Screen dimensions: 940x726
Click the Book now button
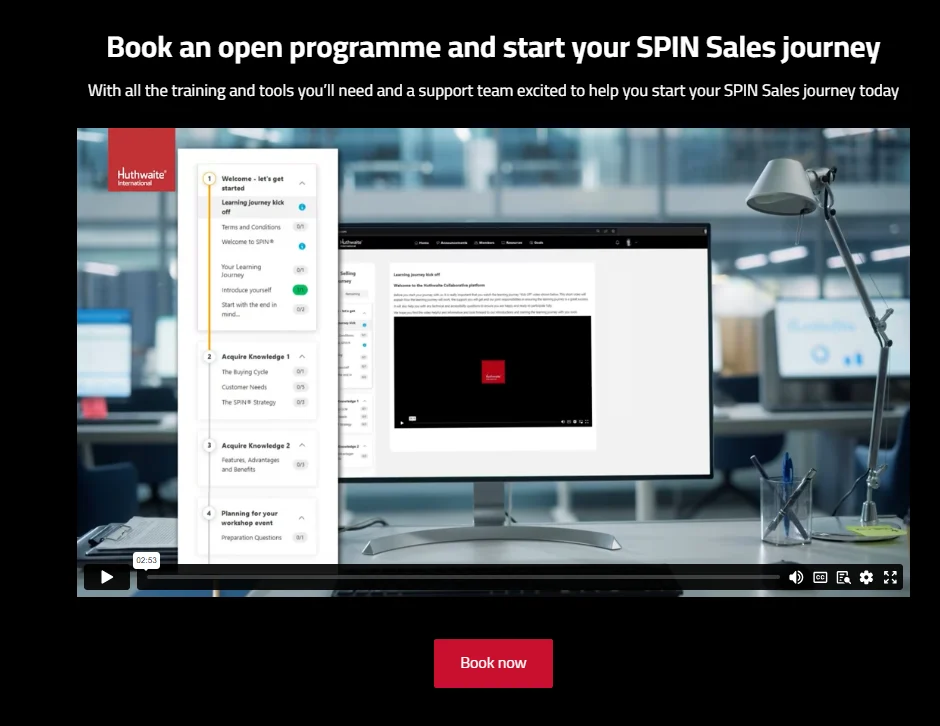[493, 663]
